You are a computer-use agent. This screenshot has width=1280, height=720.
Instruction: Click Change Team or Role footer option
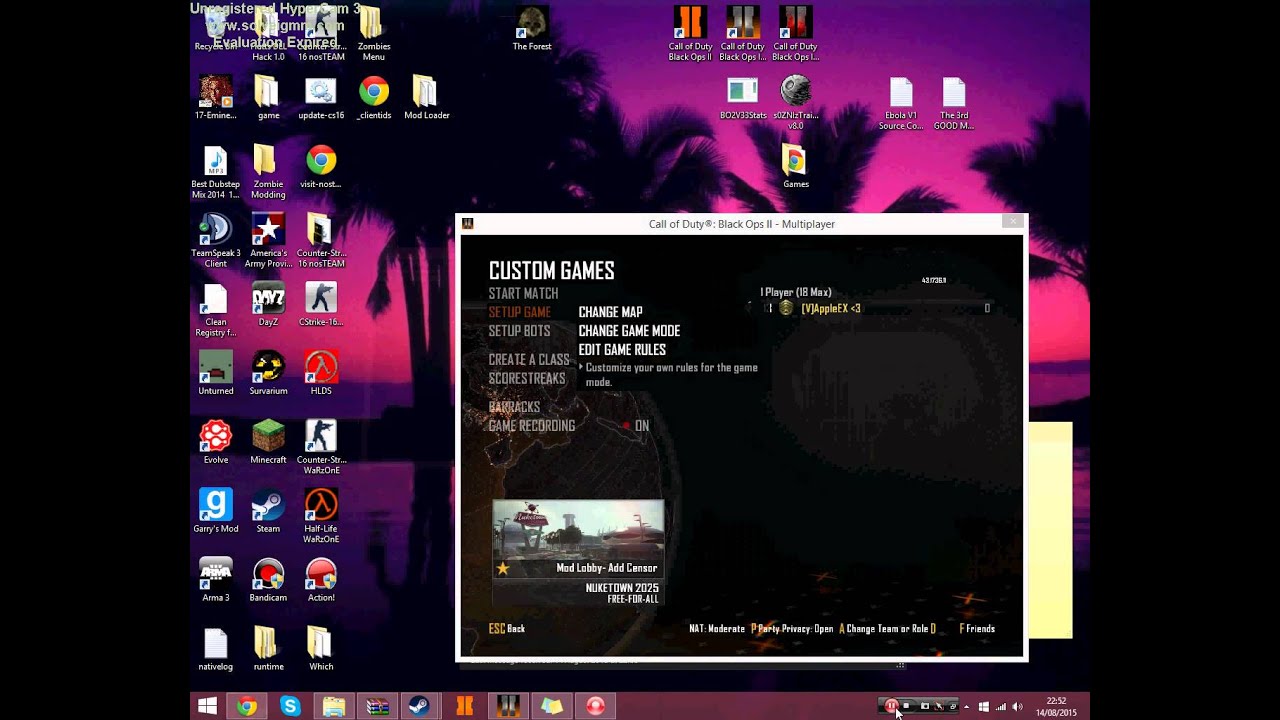(888, 629)
